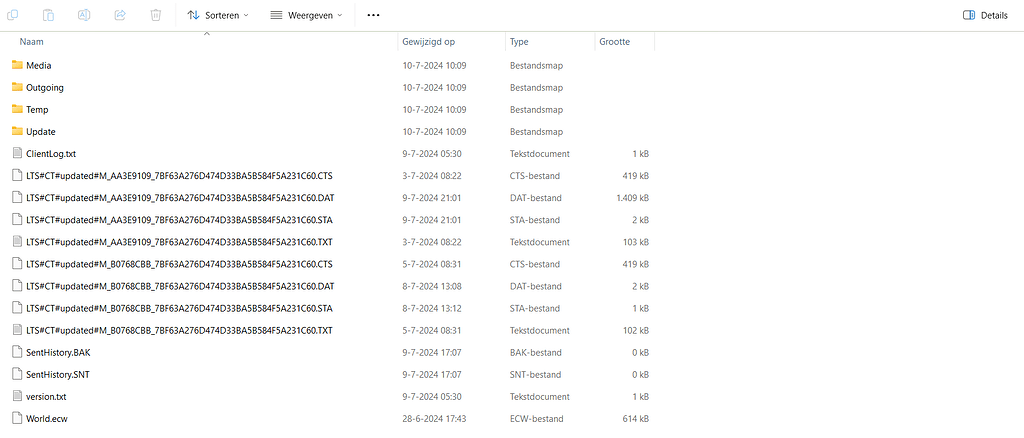Click the Copy icon in toolbar
The image size is (1024, 438).
12,14
